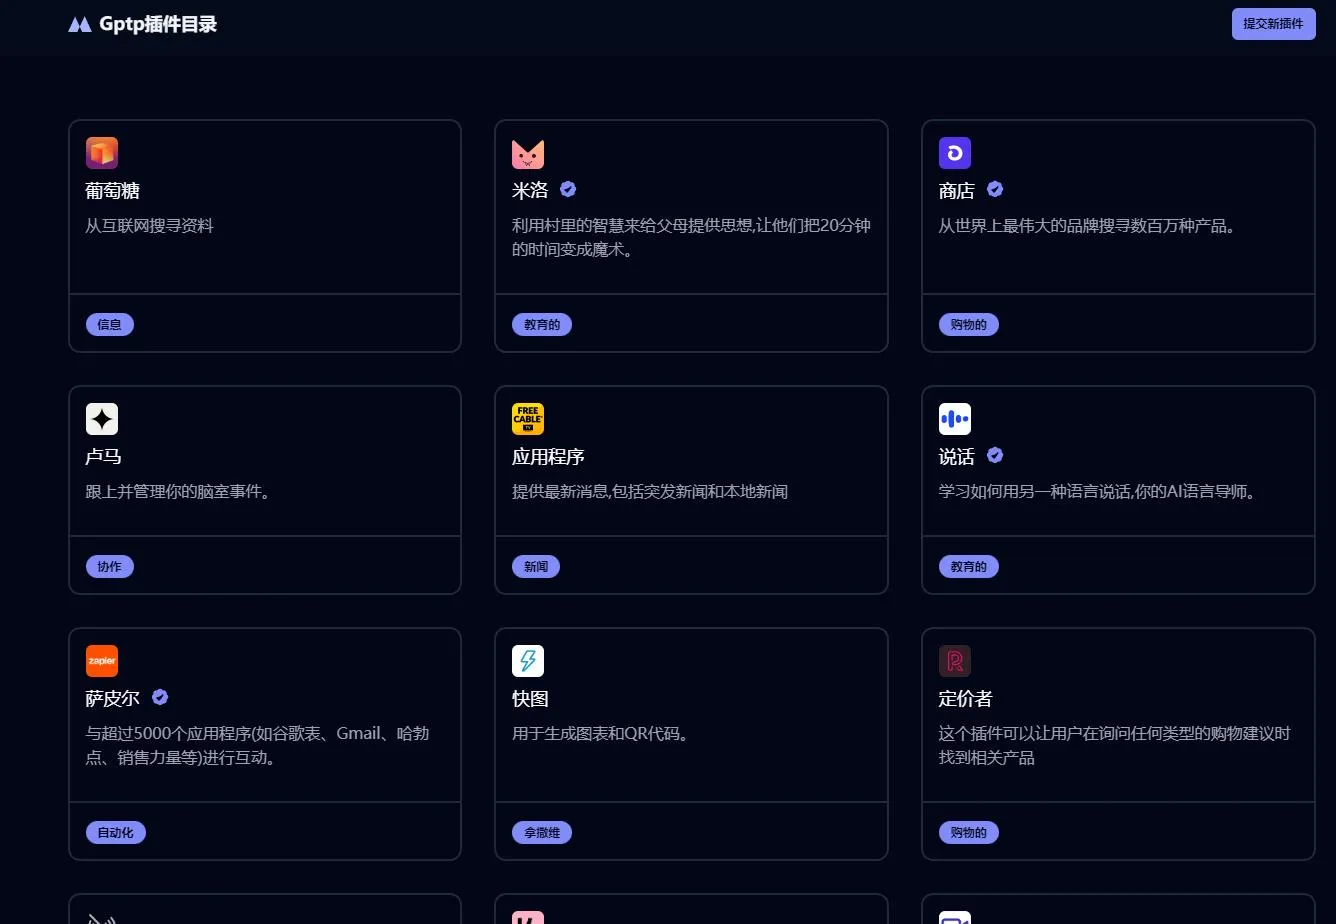Click verified badge beside 萨皮尔
Viewport: 1336px width, 924px height.
[x=160, y=697]
